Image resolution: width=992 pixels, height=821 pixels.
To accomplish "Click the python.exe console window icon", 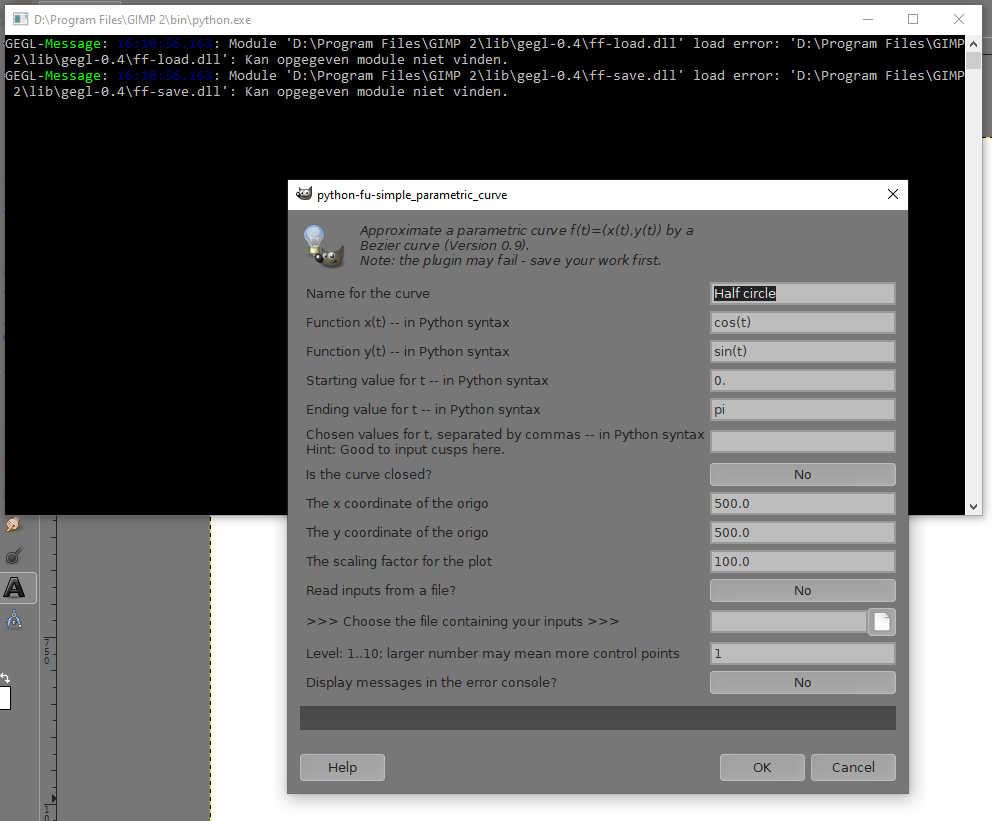I will (20, 20).
